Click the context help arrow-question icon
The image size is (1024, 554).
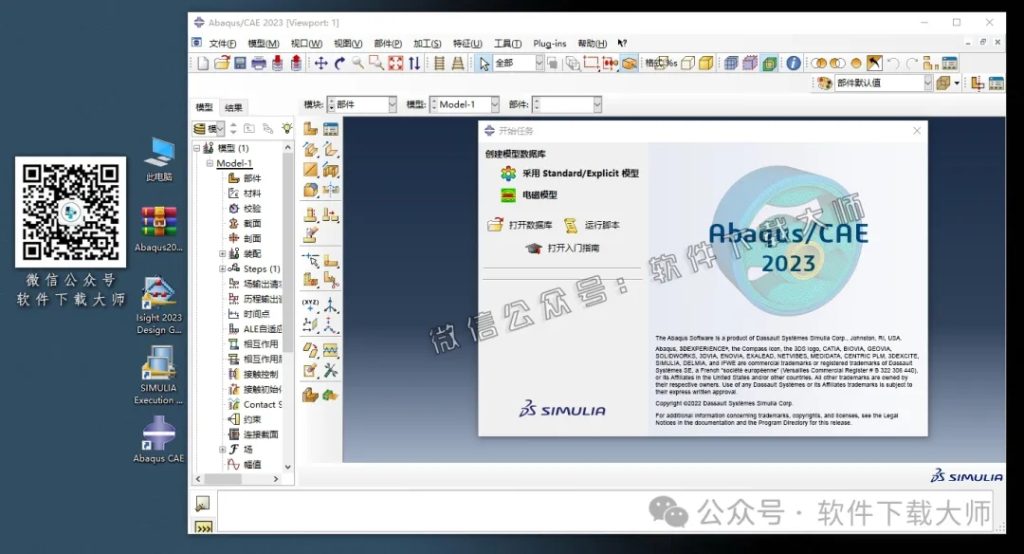pos(622,43)
